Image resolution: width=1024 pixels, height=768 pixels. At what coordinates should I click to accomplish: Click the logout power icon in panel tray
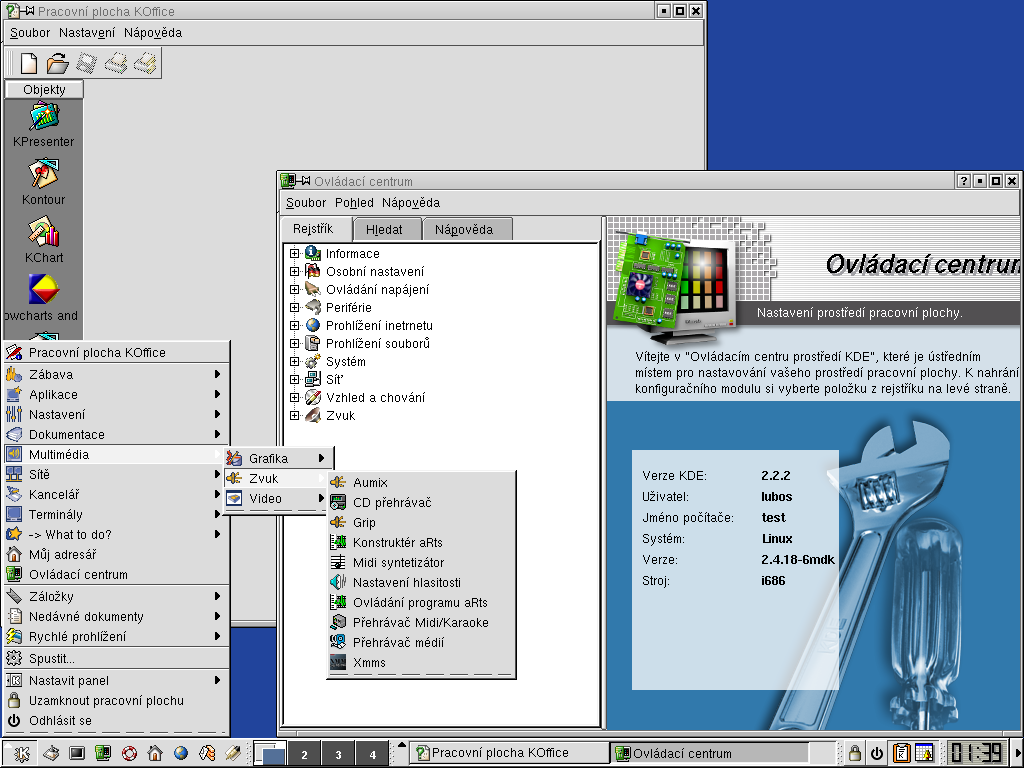(x=876, y=753)
